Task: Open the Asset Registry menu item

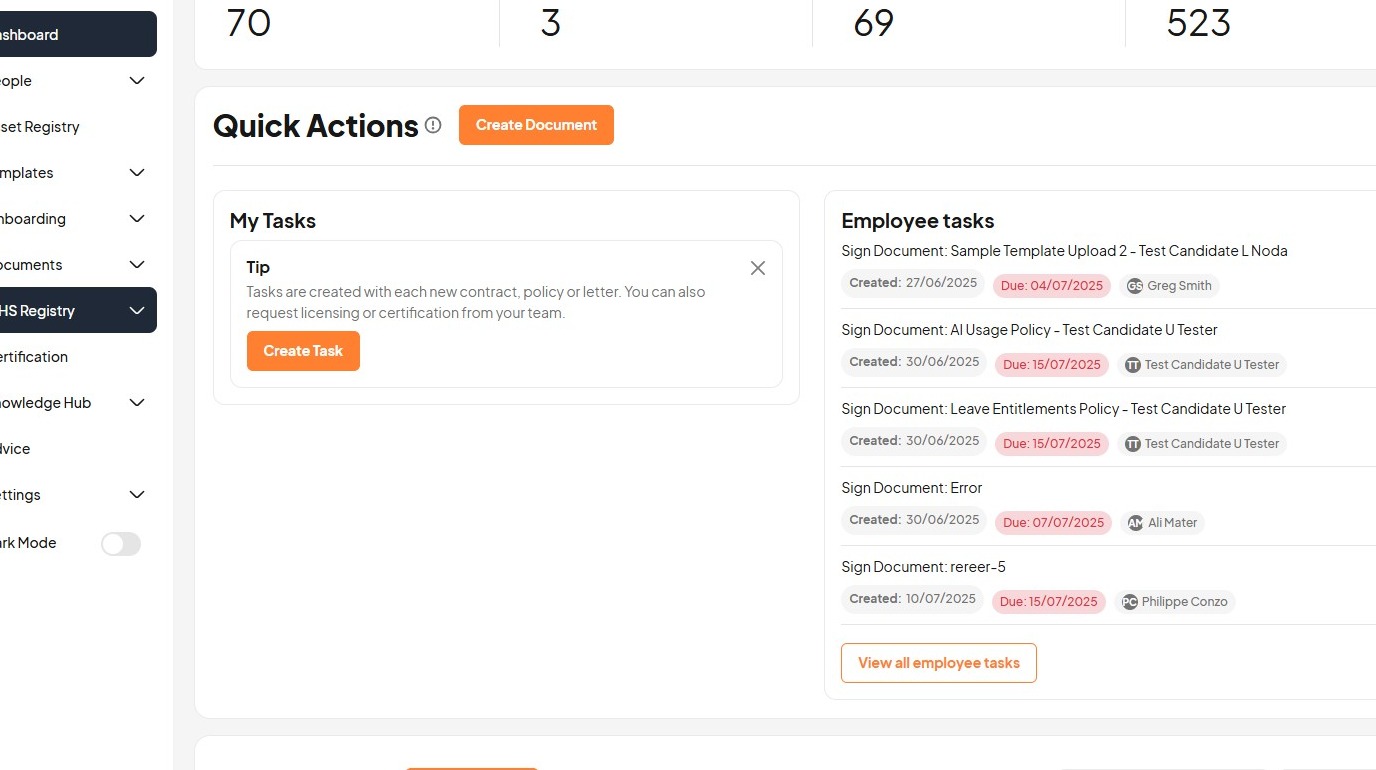Action: click(40, 127)
